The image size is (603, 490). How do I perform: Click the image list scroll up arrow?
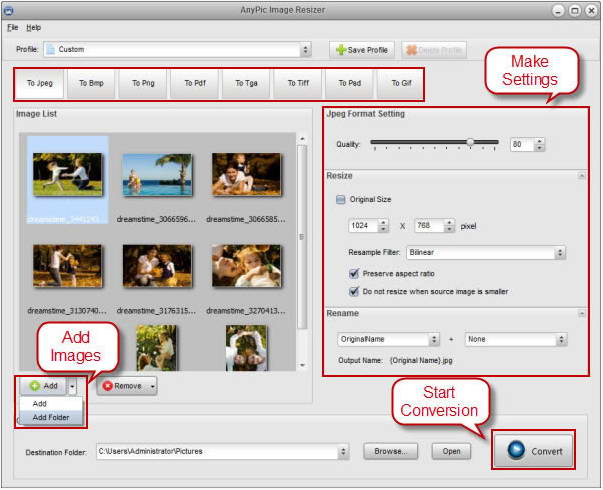click(302, 138)
